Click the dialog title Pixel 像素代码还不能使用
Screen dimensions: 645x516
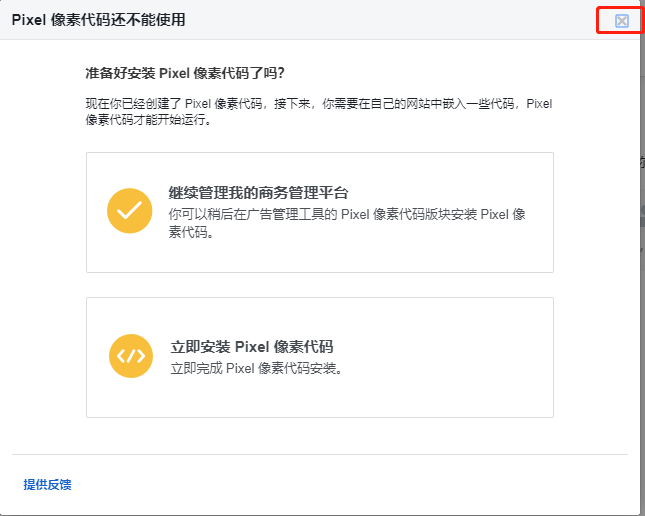(x=98, y=20)
